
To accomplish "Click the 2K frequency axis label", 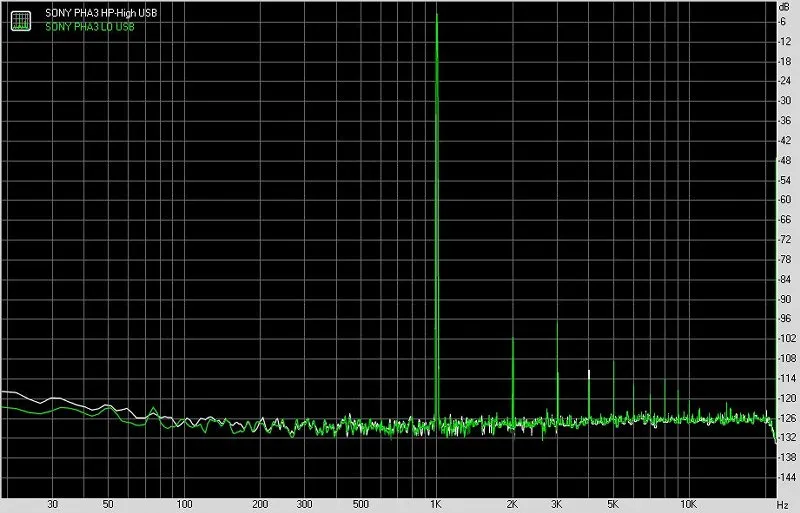I will [512, 504].
